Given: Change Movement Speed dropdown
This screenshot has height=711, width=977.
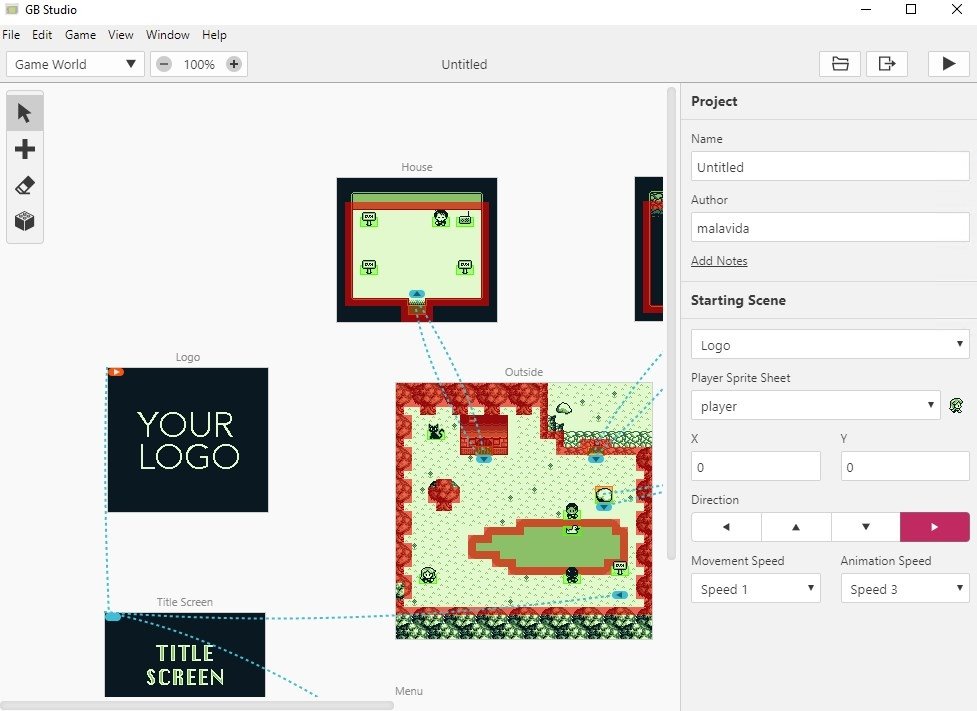Looking at the screenshot, I should click(755, 589).
